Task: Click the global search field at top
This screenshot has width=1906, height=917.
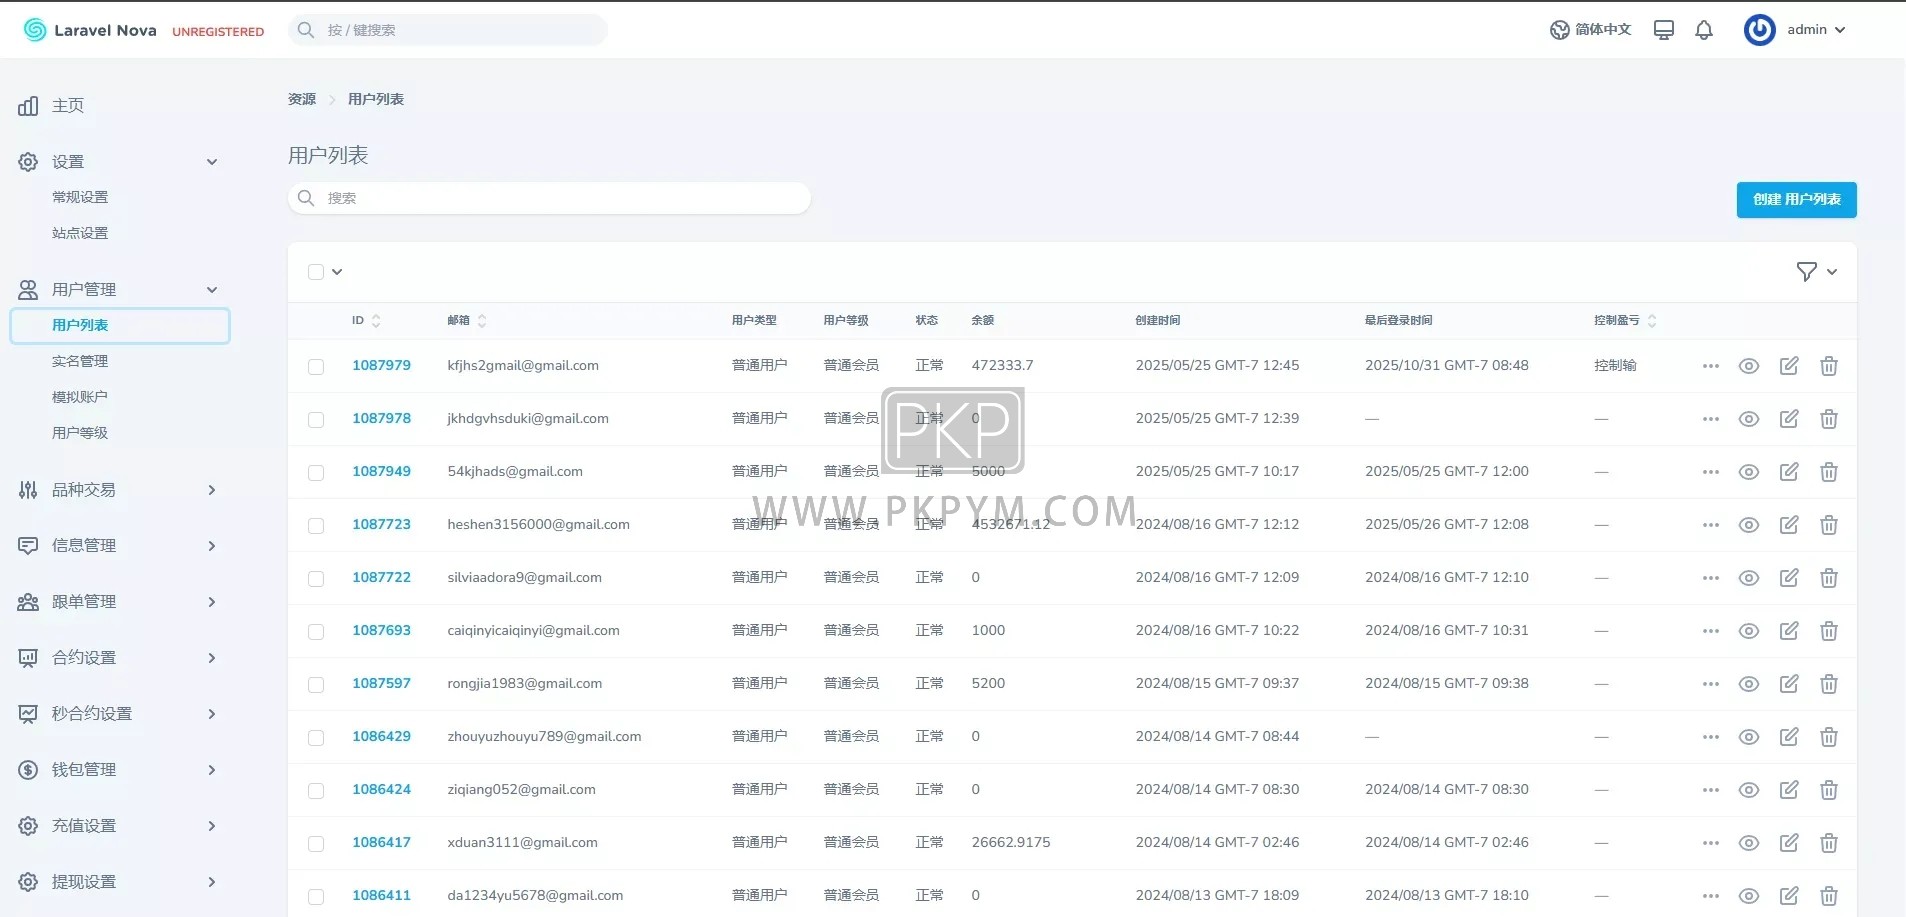Action: [448, 30]
